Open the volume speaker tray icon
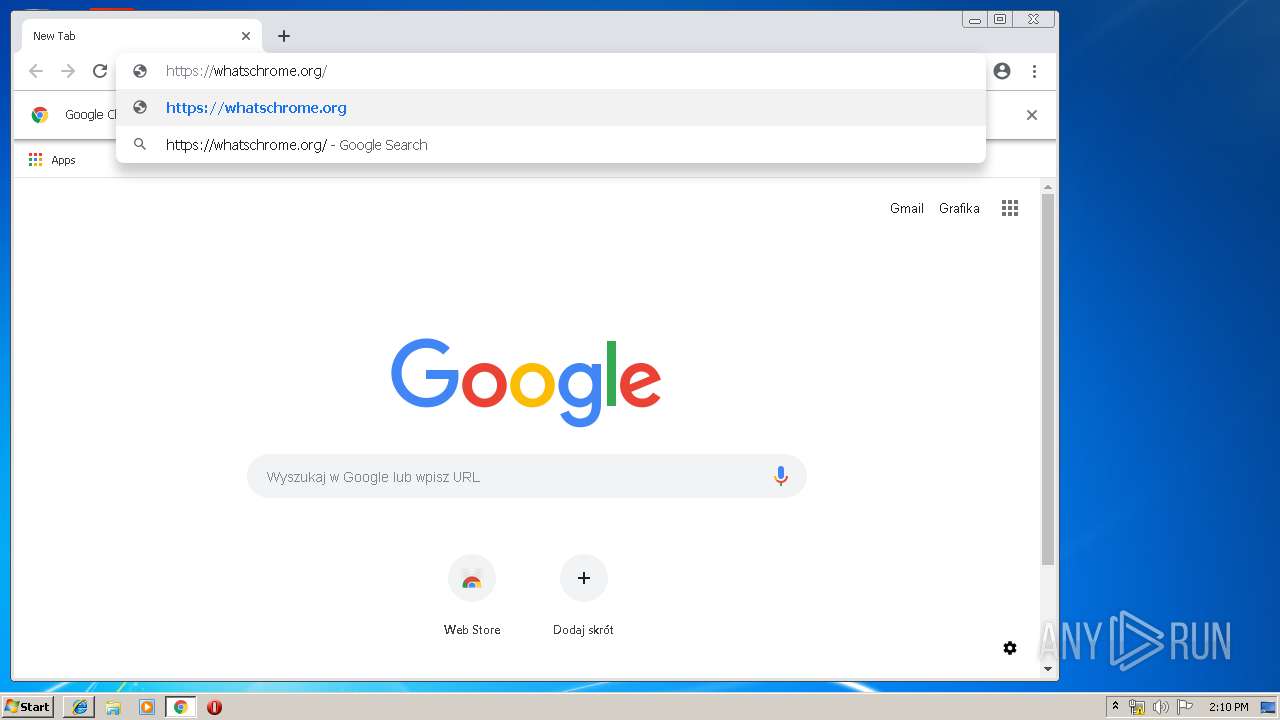The width and height of the screenshot is (1280, 720). [1161, 707]
